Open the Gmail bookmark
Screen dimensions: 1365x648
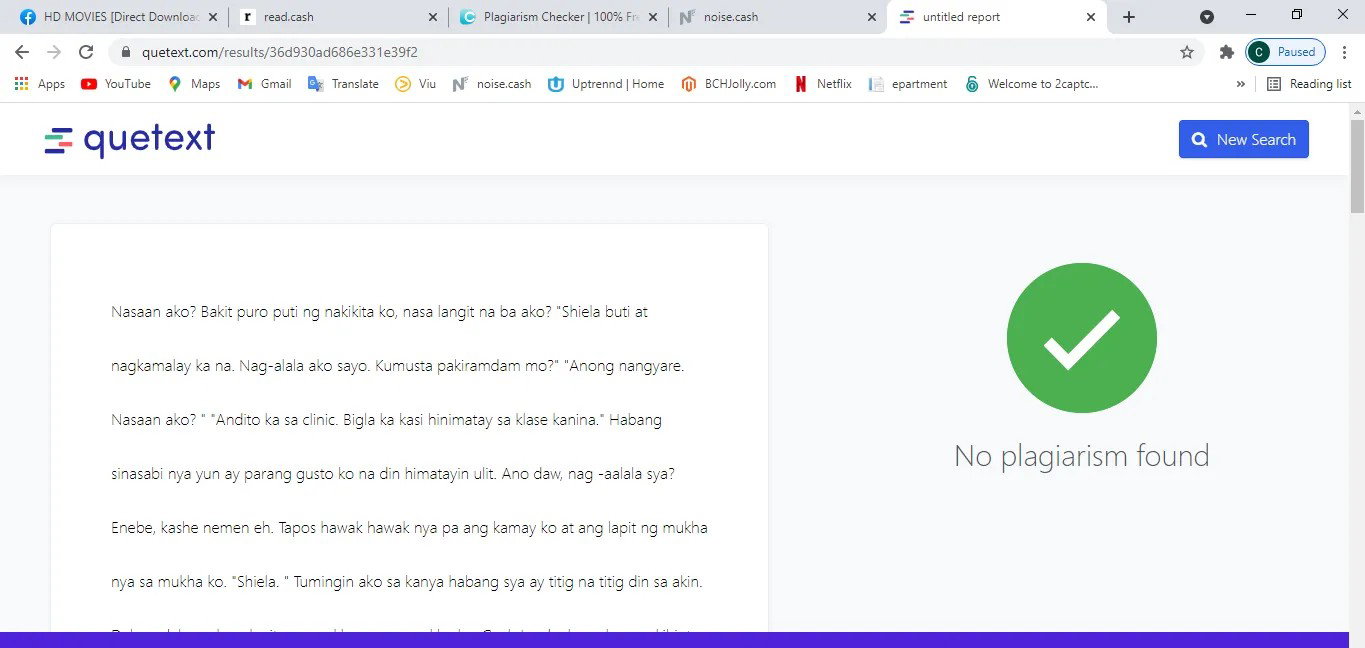pyautogui.click(x=265, y=84)
